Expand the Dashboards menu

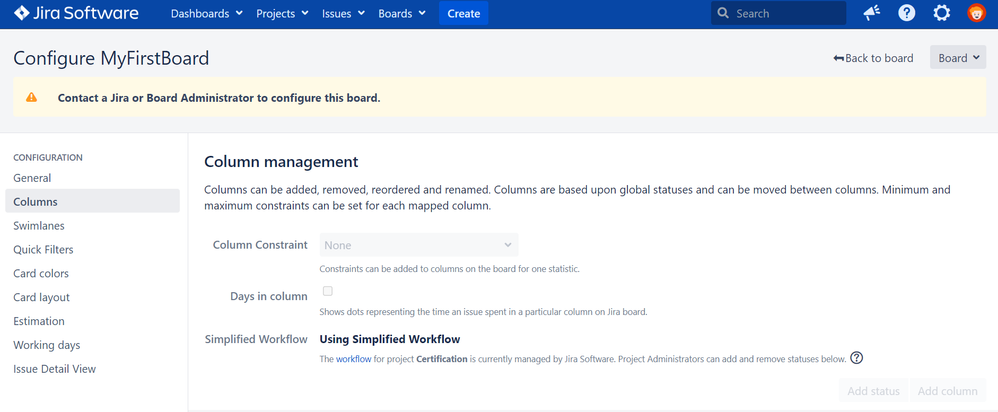click(207, 13)
